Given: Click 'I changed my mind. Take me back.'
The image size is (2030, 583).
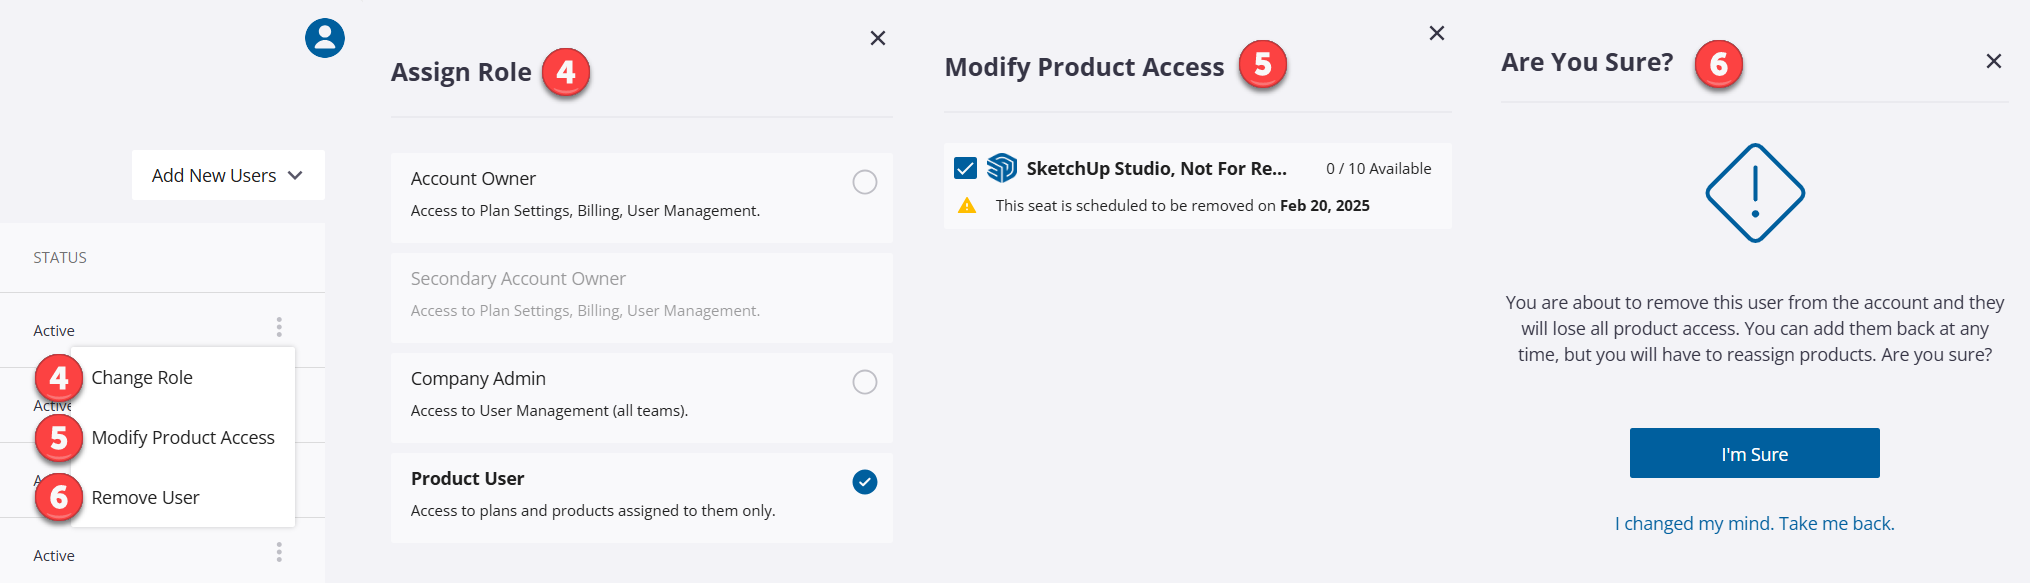Looking at the screenshot, I should pyautogui.click(x=1754, y=524).
